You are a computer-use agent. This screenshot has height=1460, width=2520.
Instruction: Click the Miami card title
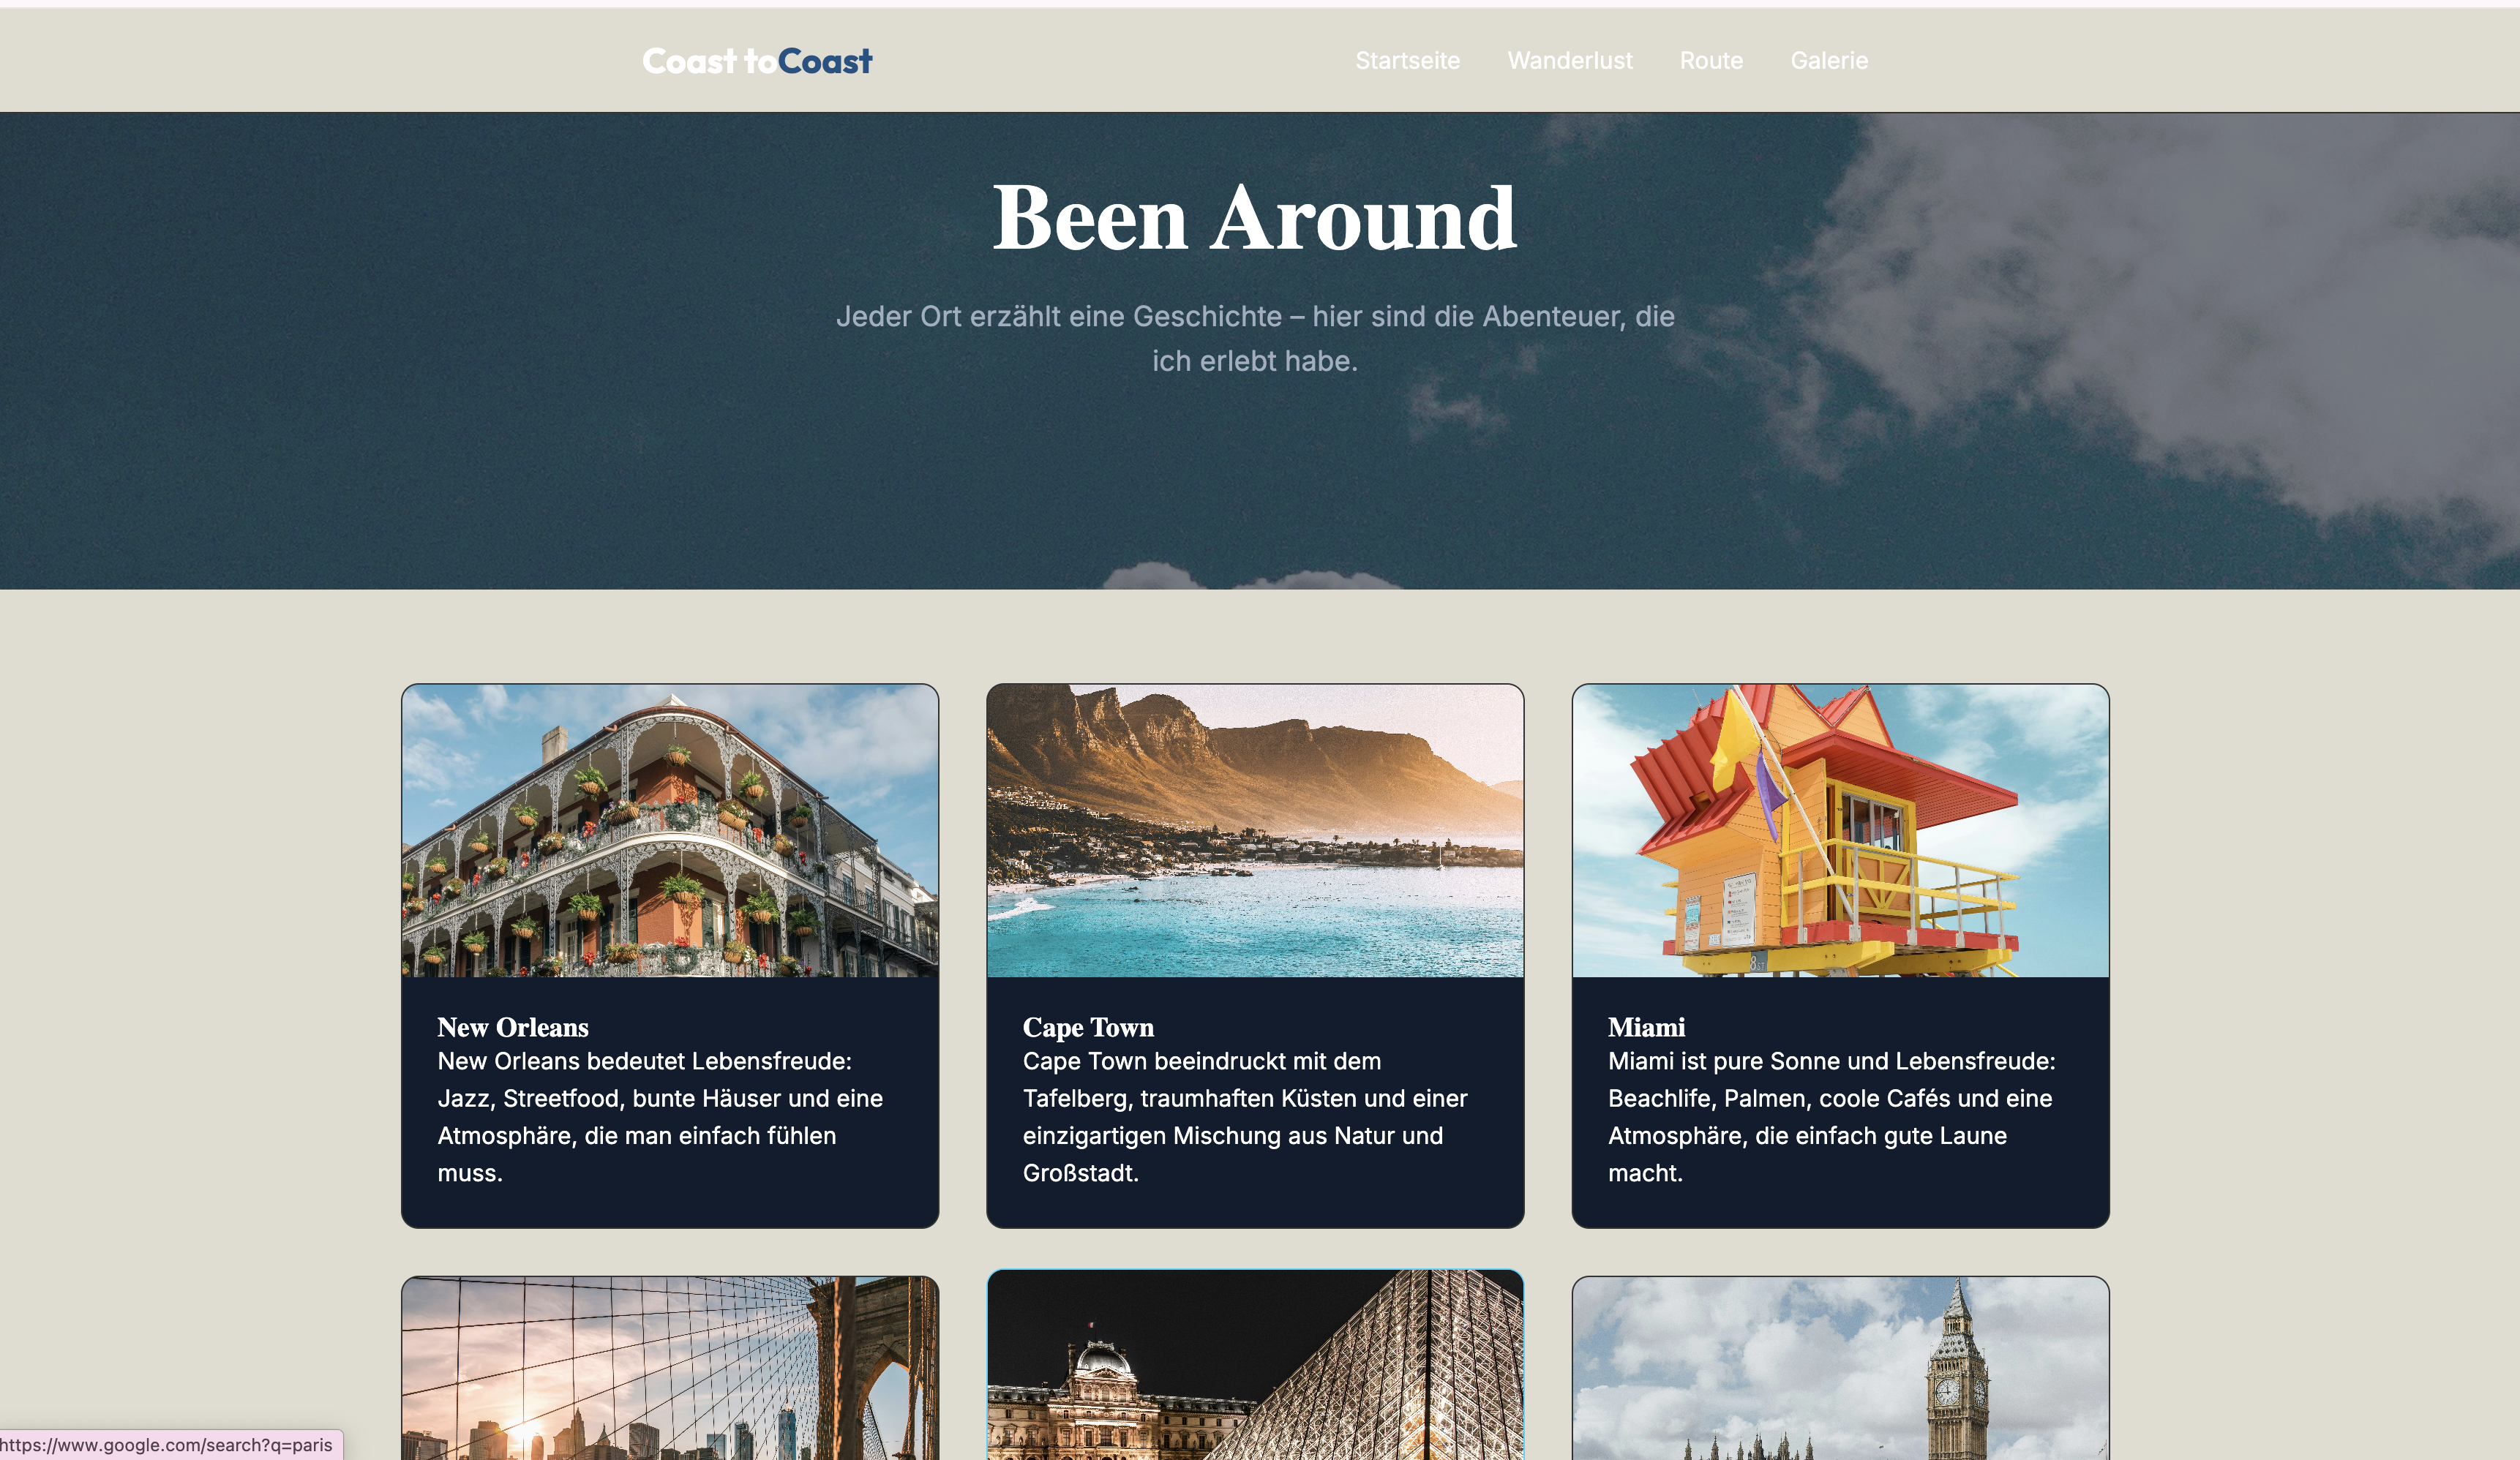[1646, 1027]
